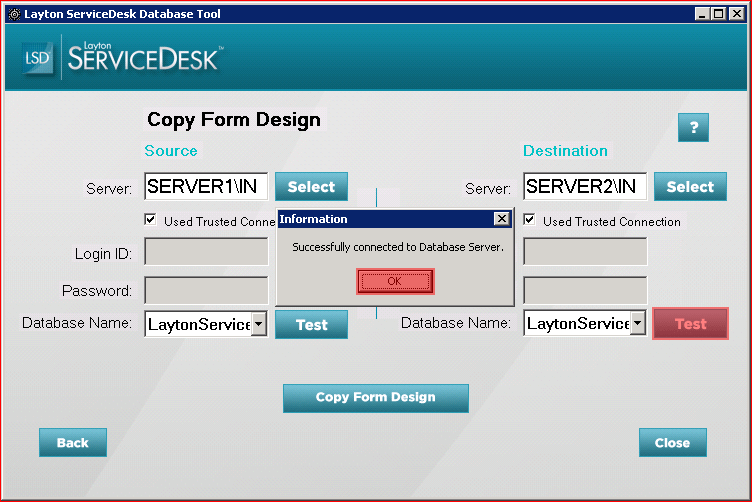Close the Information dialog with X
The width and height of the screenshot is (752, 502).
pyautogui.click(x=502, y=219)
